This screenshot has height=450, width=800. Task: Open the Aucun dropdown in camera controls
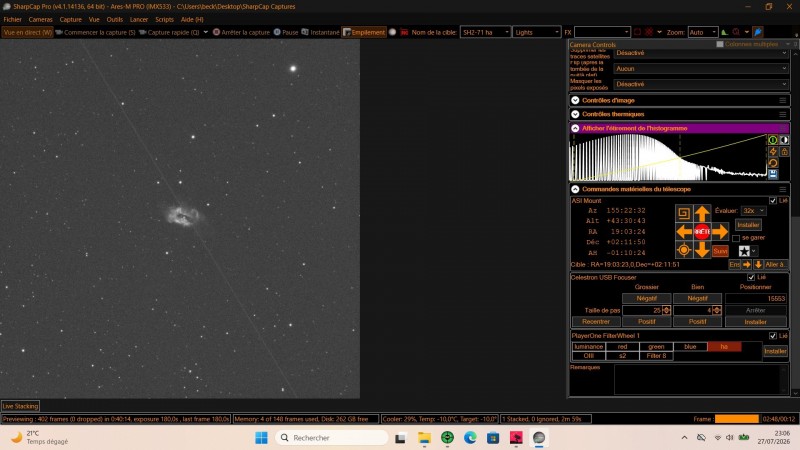click(701, 68)
